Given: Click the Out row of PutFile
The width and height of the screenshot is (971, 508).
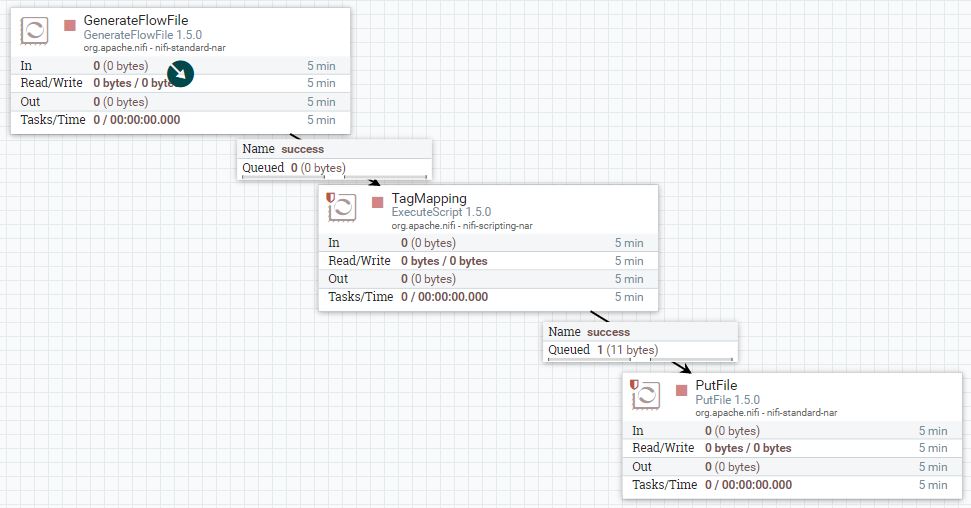Looking at the screenshot, I should pyautogui.click(x=792, y=466).
